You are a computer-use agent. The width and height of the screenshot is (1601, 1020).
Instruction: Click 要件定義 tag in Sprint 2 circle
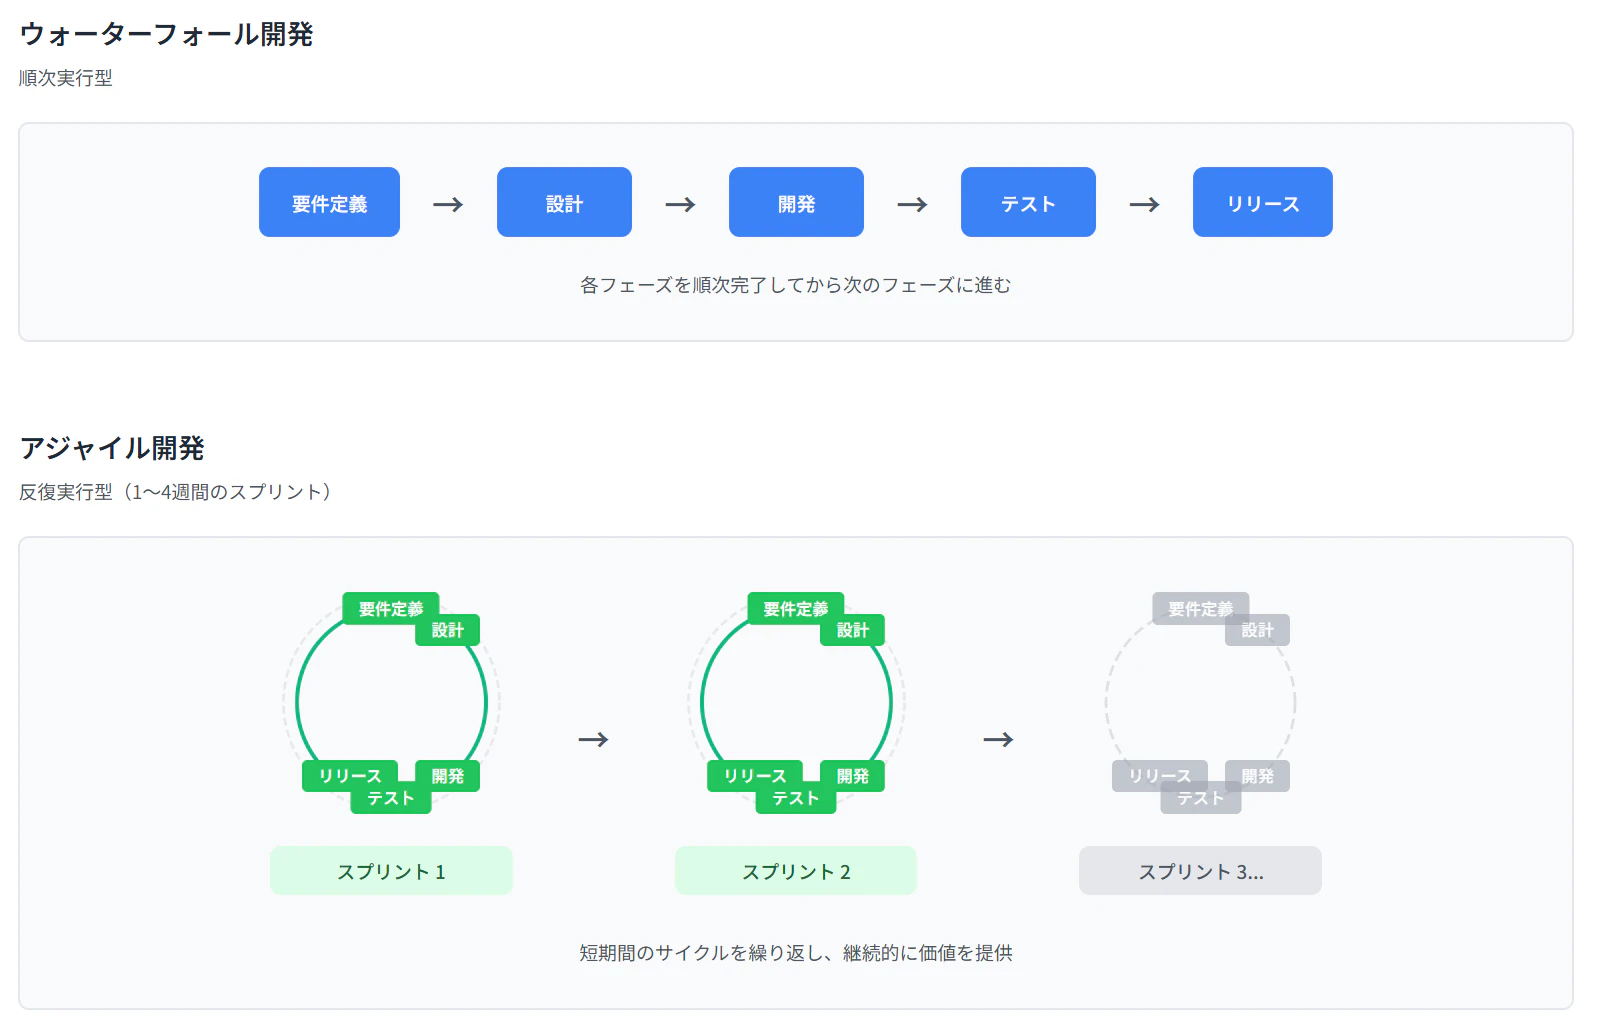[x=796, y=608]
